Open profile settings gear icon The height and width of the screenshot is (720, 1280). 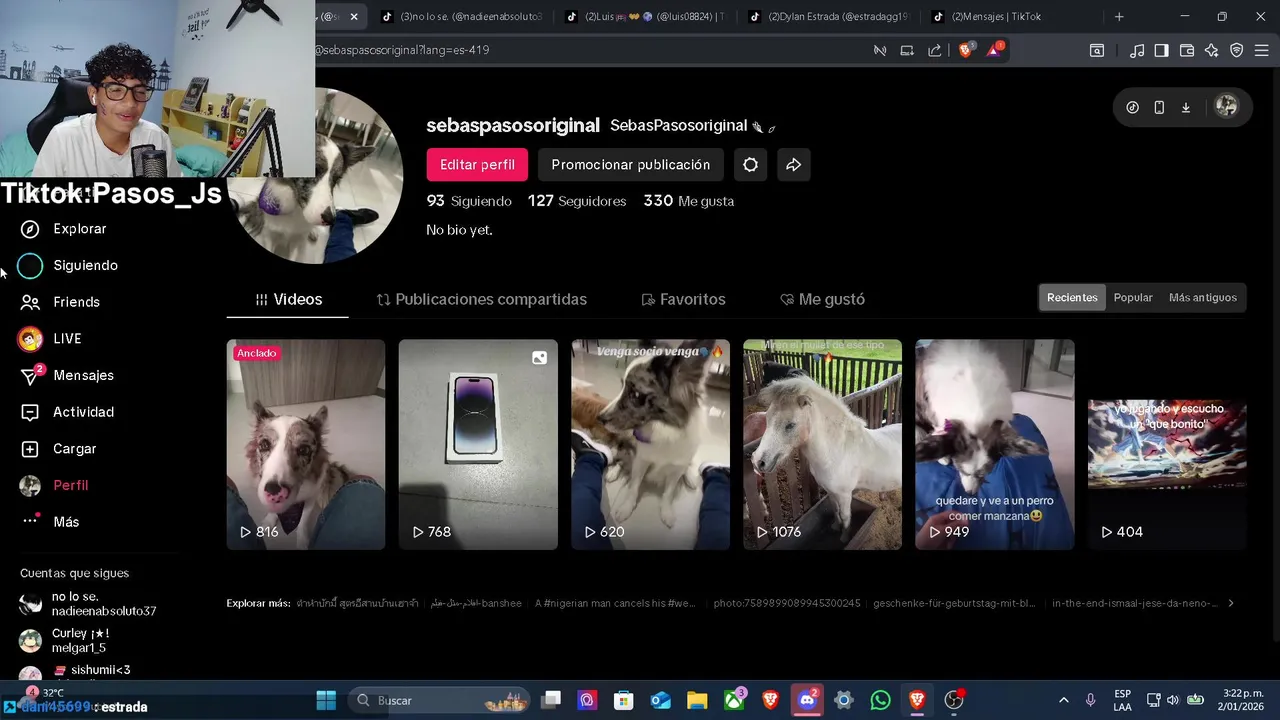point(750,165)
